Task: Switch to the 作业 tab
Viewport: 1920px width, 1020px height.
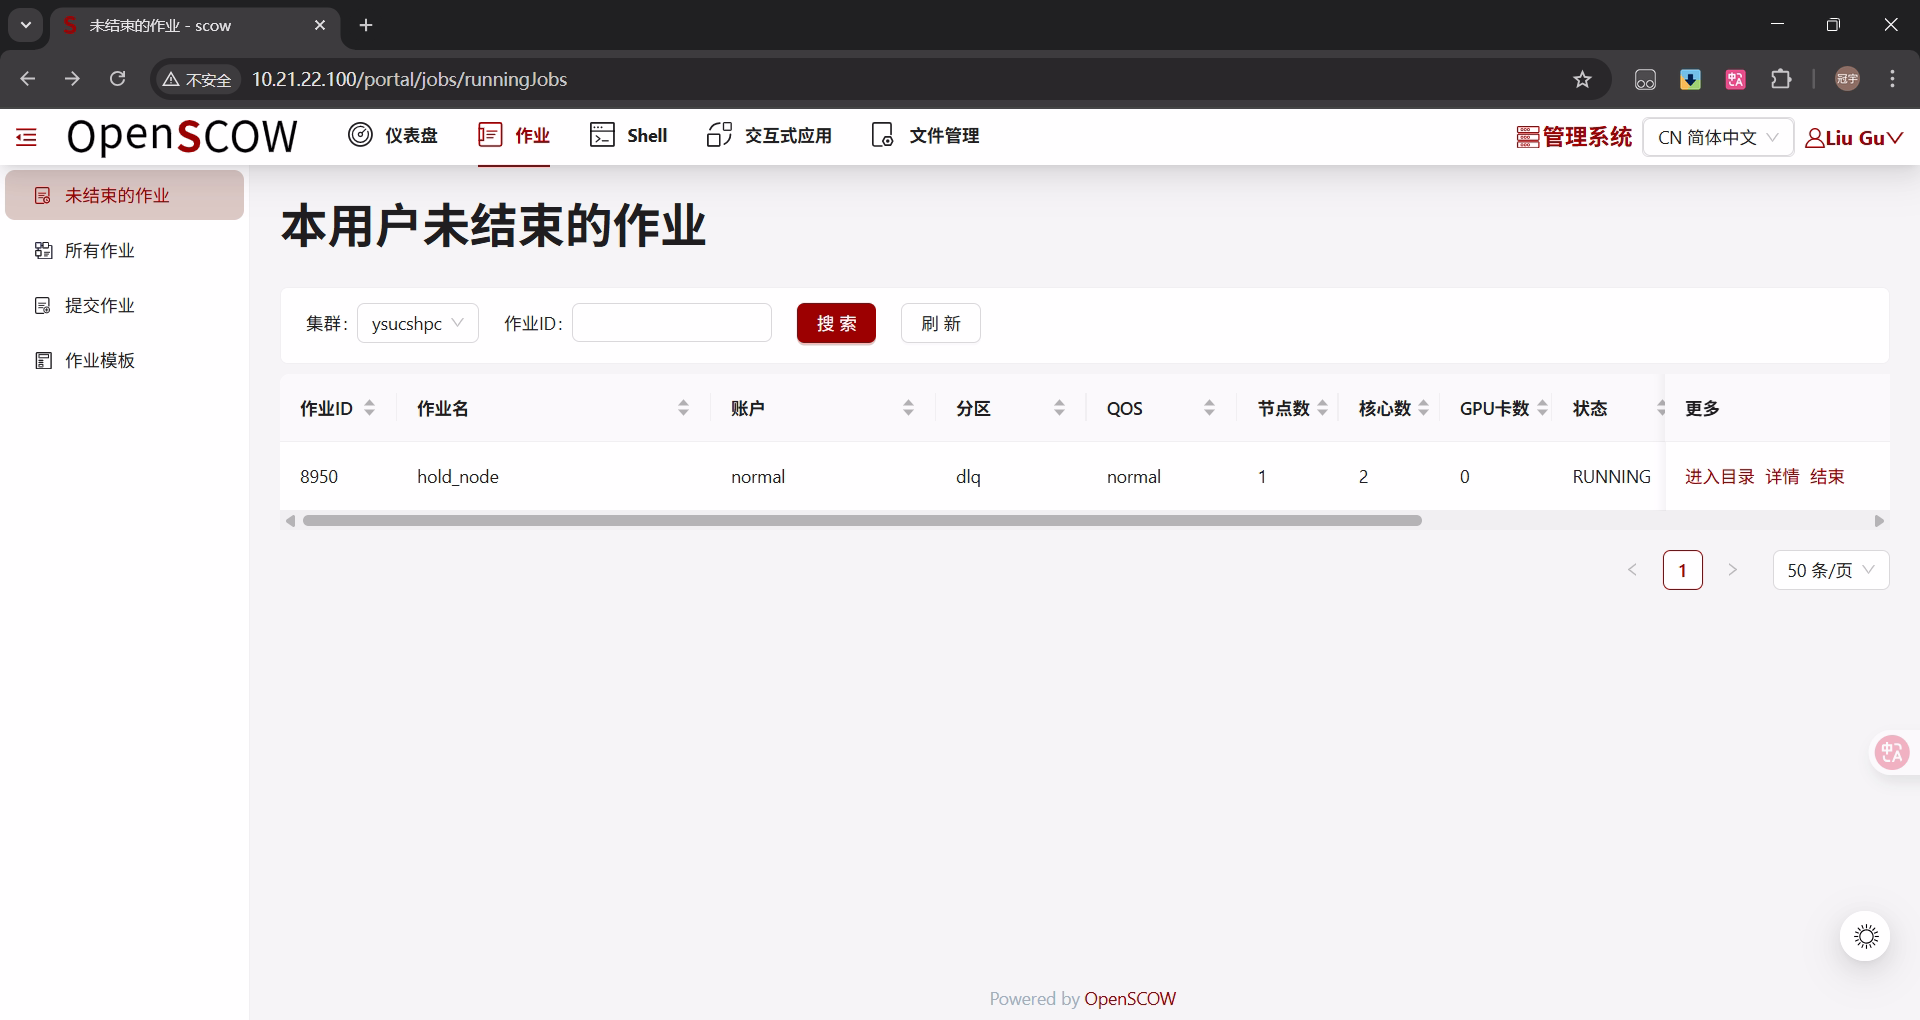Action: 514,136
